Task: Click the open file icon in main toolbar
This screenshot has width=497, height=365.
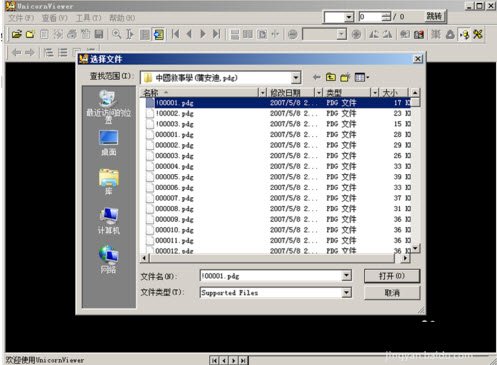Action: pyautogui.click(x=16, y=34)
